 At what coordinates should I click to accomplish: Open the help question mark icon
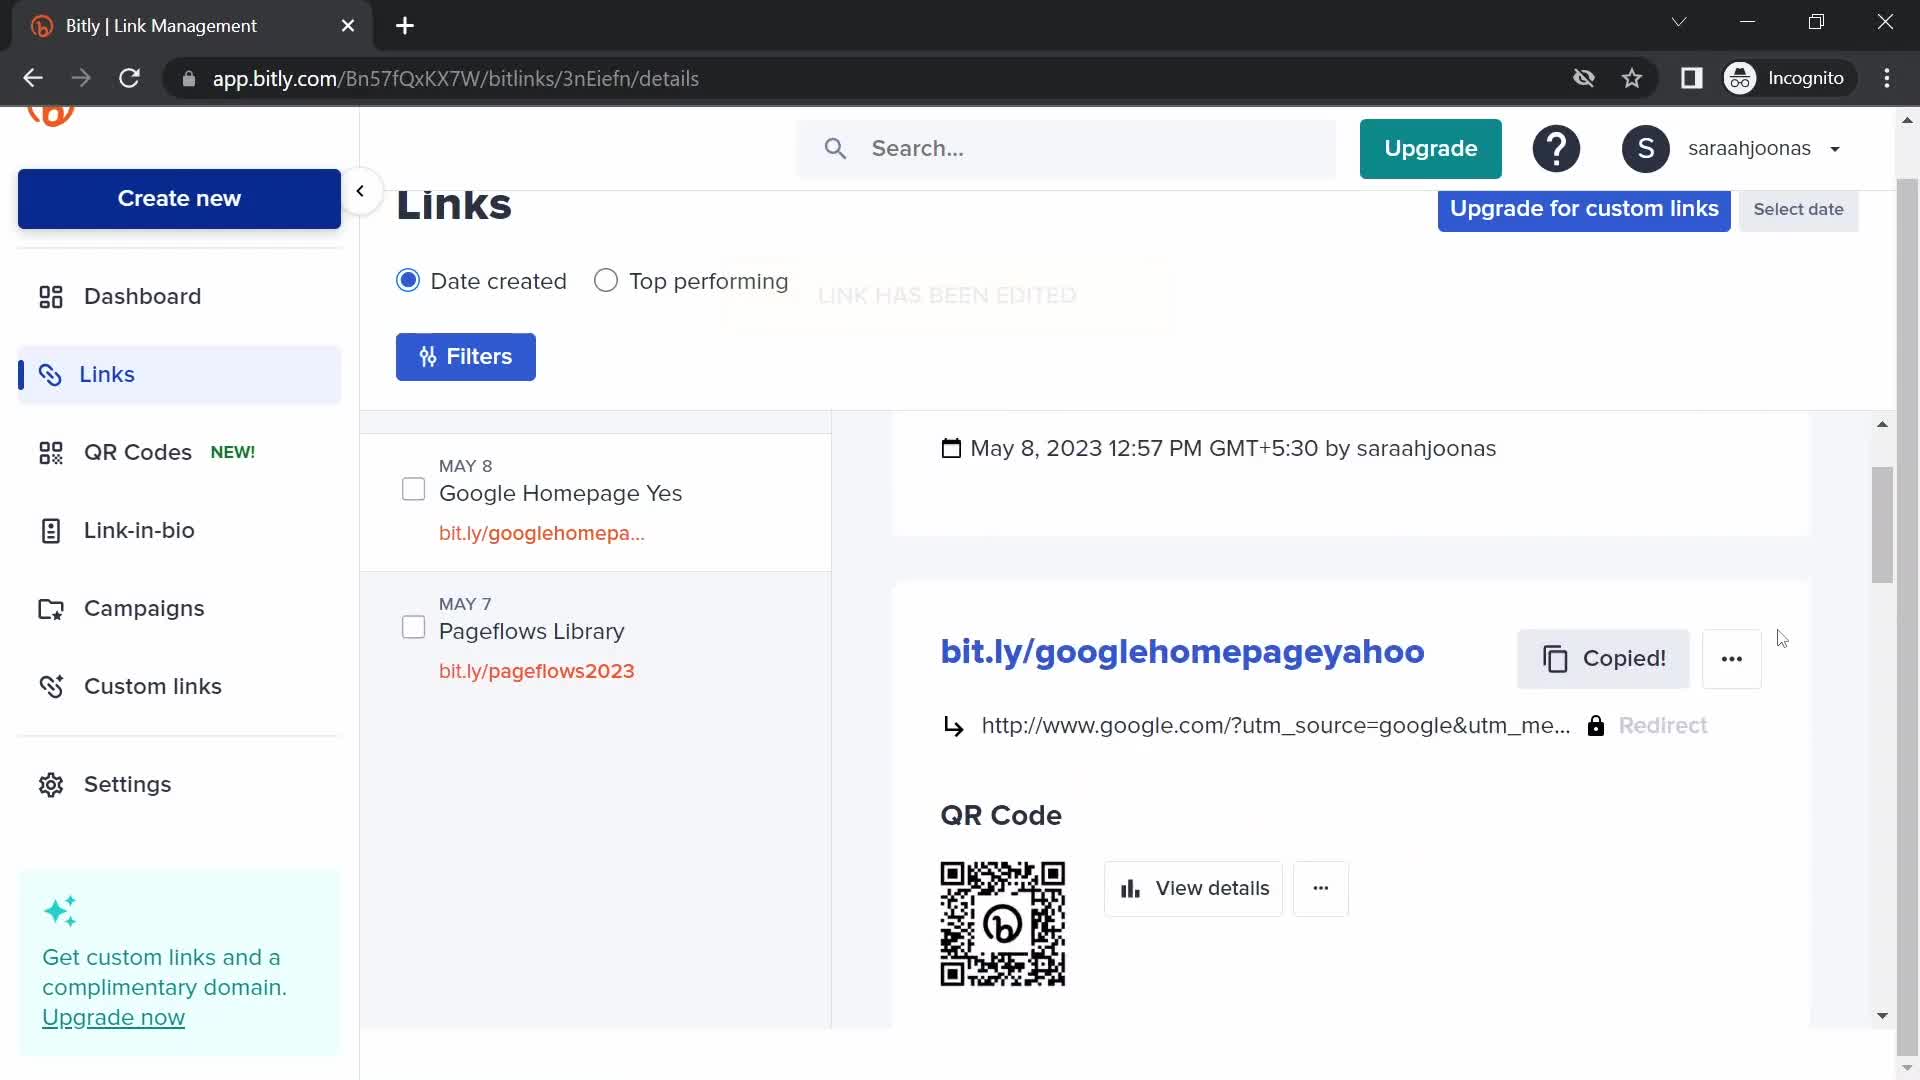pos(1556,149)
